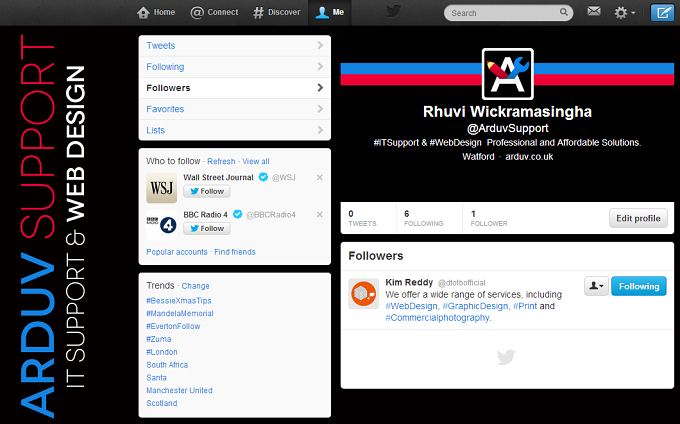Change the Trends location
This screenshot has width=680, height=424.
click(x=196, y=286)
